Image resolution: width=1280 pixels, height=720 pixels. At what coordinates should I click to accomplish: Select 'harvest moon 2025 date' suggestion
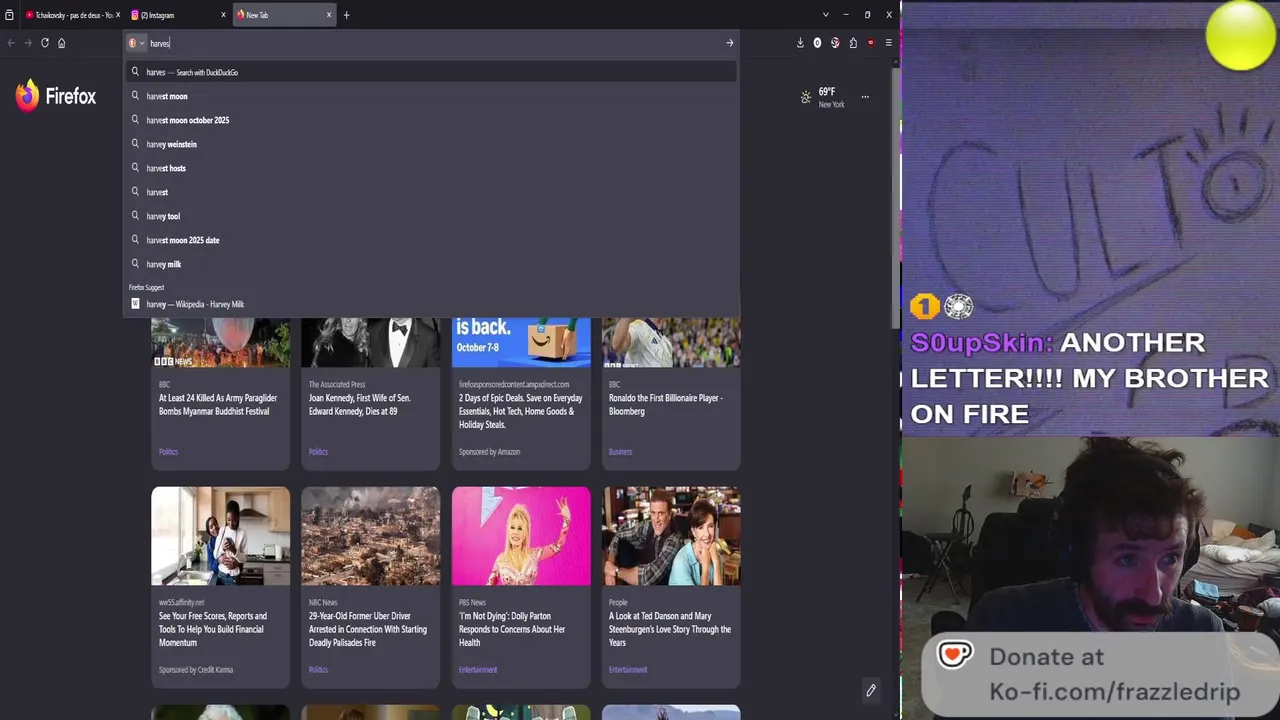pos(431,240)
